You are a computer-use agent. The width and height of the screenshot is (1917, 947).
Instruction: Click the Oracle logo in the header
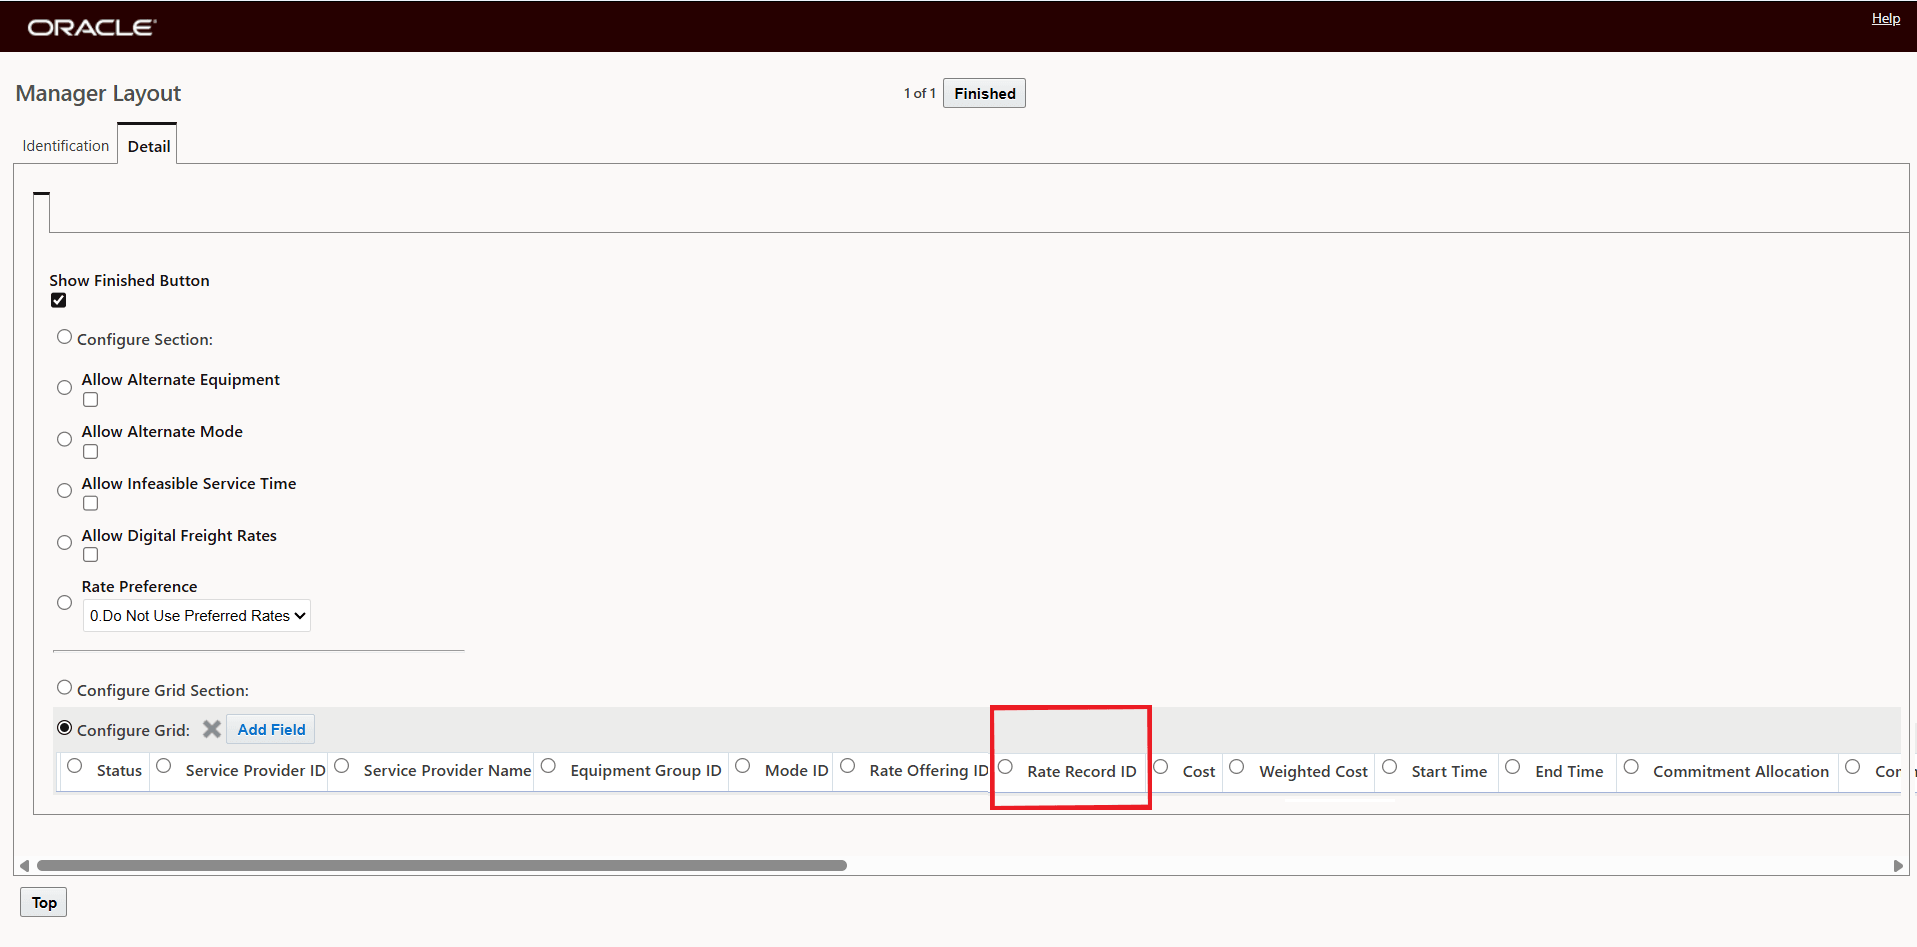click(x=91, y=27)
